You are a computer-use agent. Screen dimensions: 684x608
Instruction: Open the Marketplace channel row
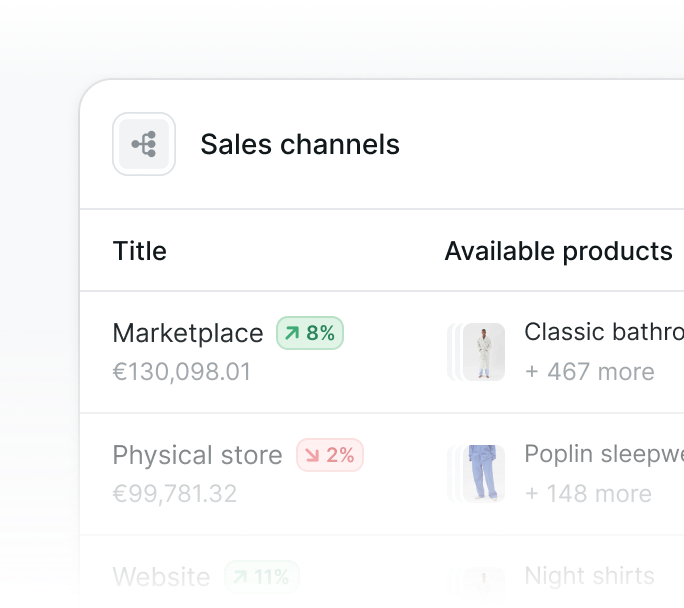point(382,352)
